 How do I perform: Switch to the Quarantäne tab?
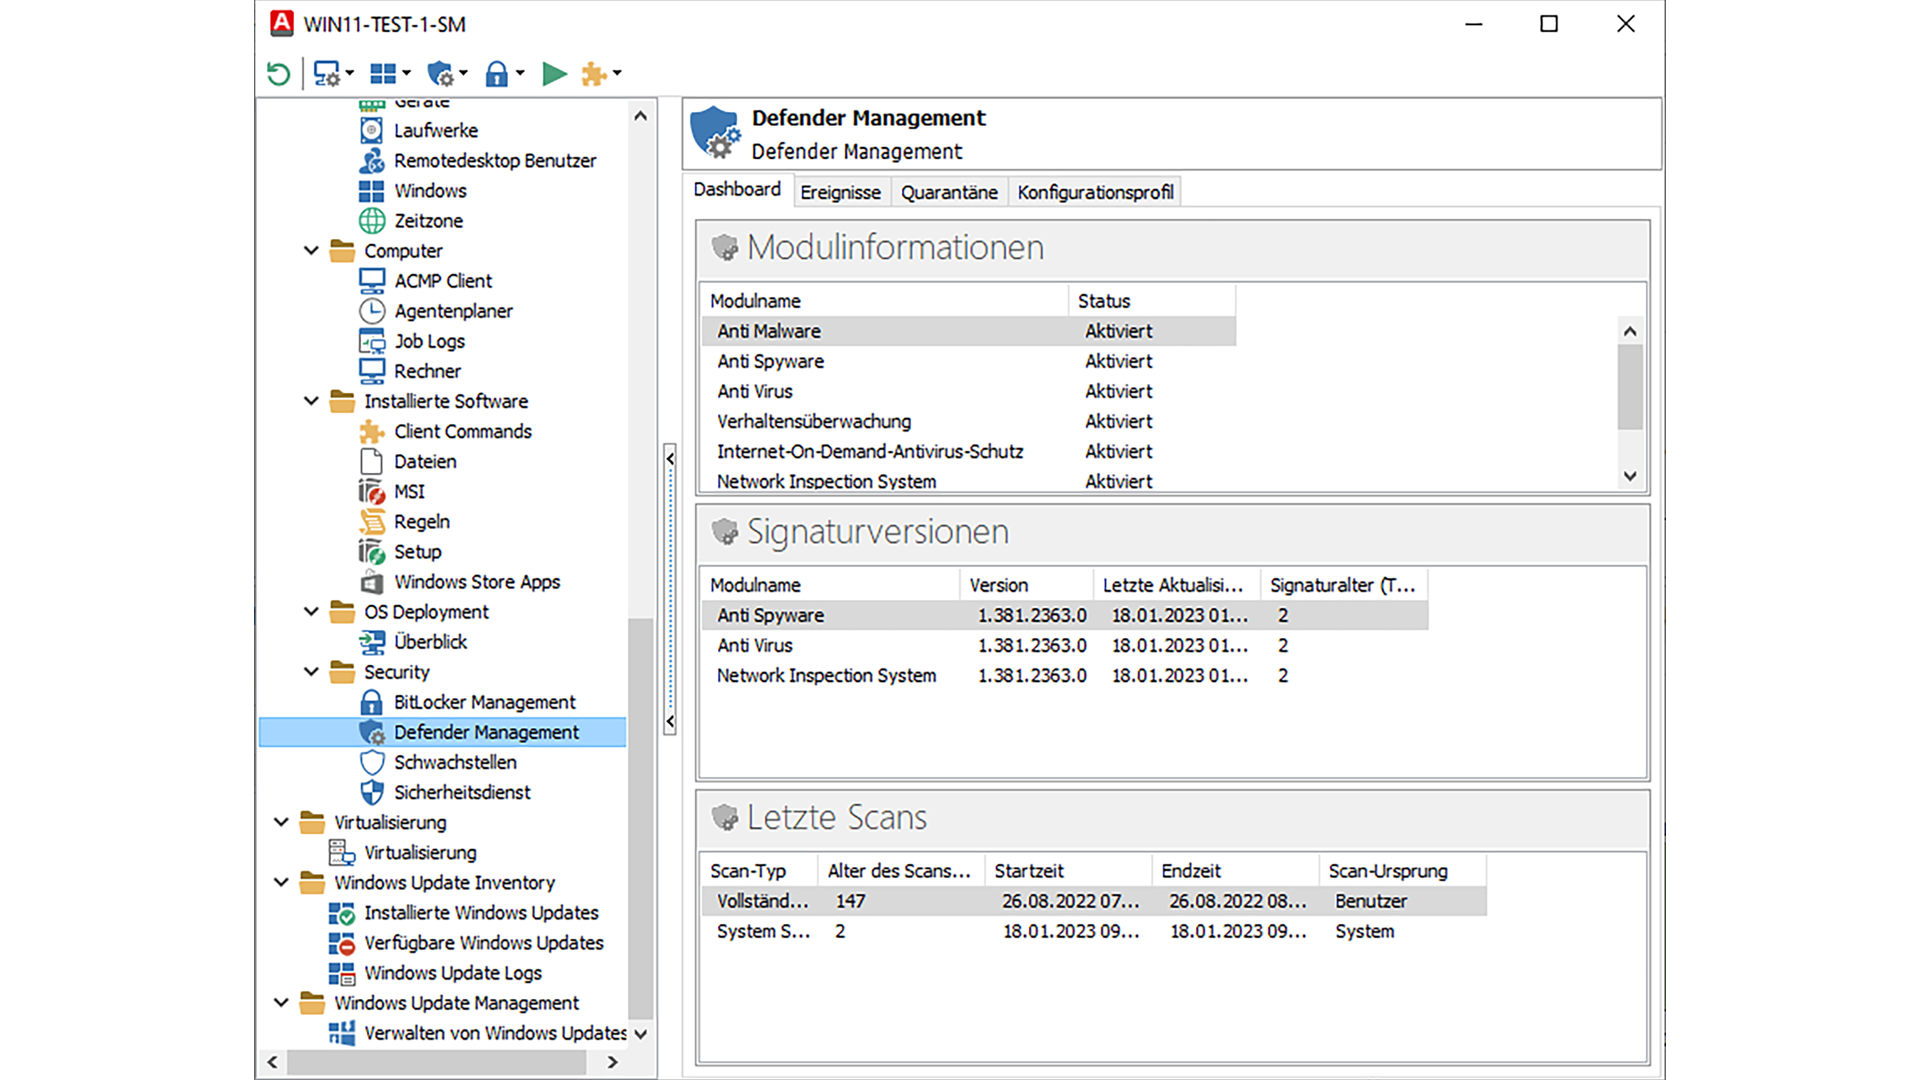949,192
